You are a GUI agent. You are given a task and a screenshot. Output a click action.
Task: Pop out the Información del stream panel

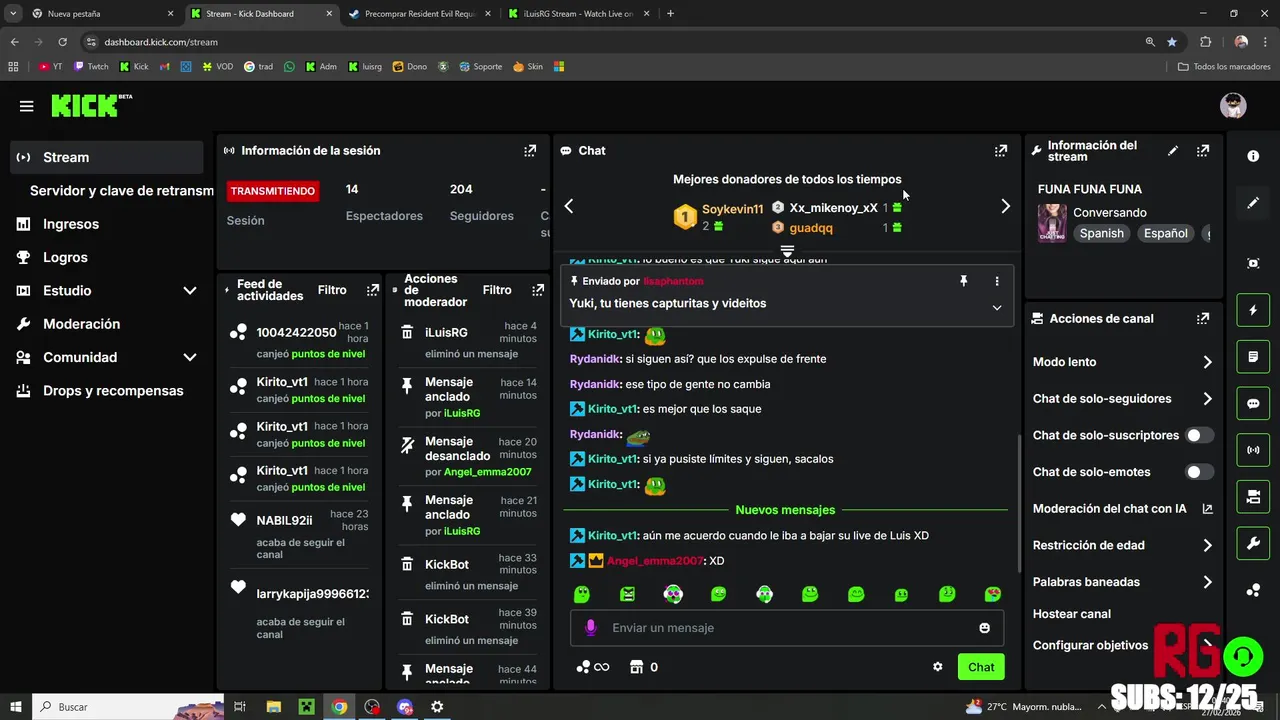(1203, 151)
